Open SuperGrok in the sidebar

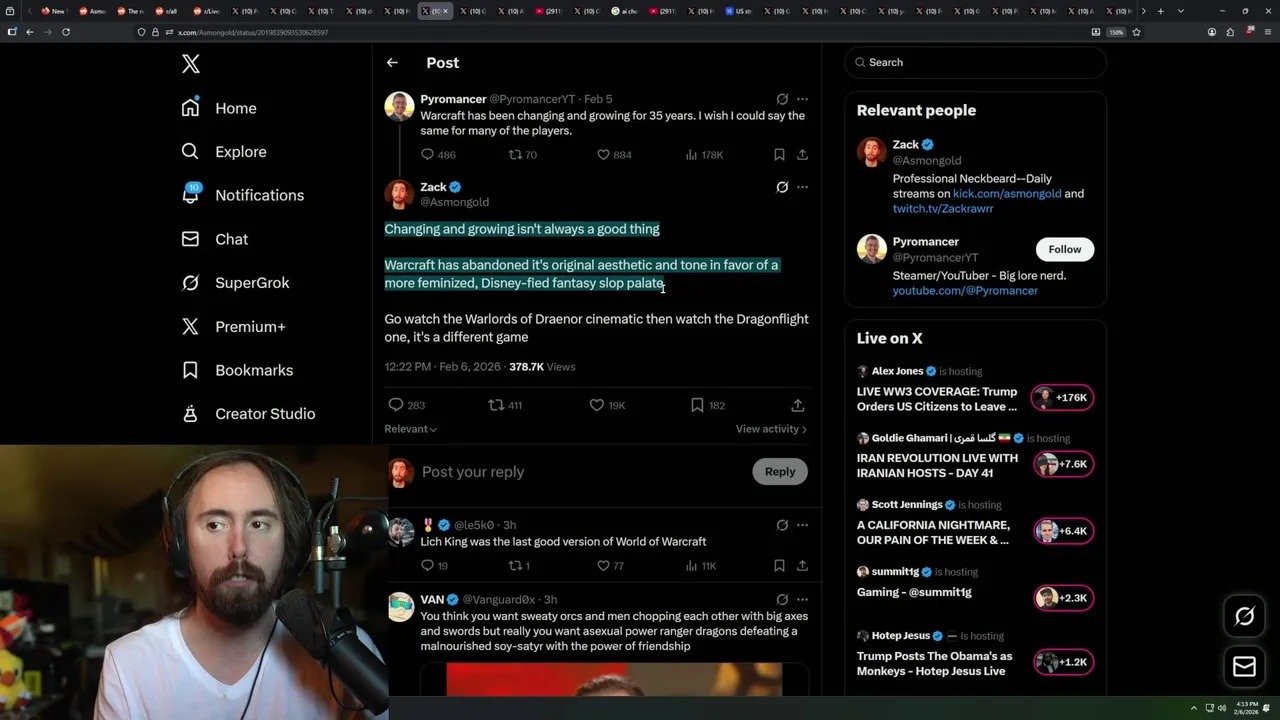click(235, 283)
